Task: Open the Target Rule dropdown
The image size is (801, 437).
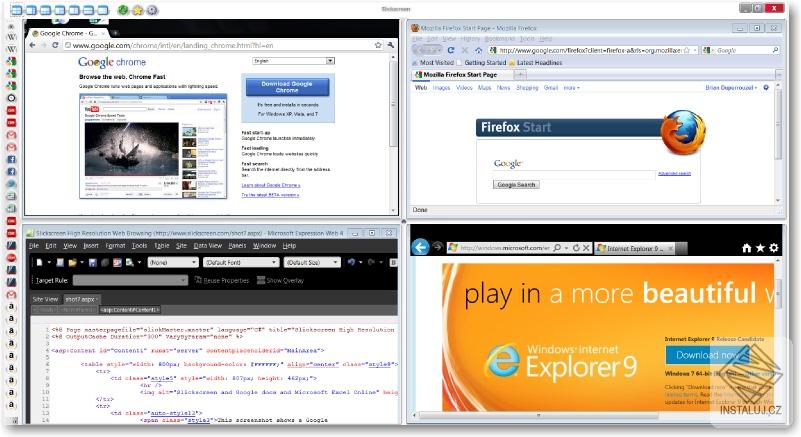Action: tap(130, 280)
